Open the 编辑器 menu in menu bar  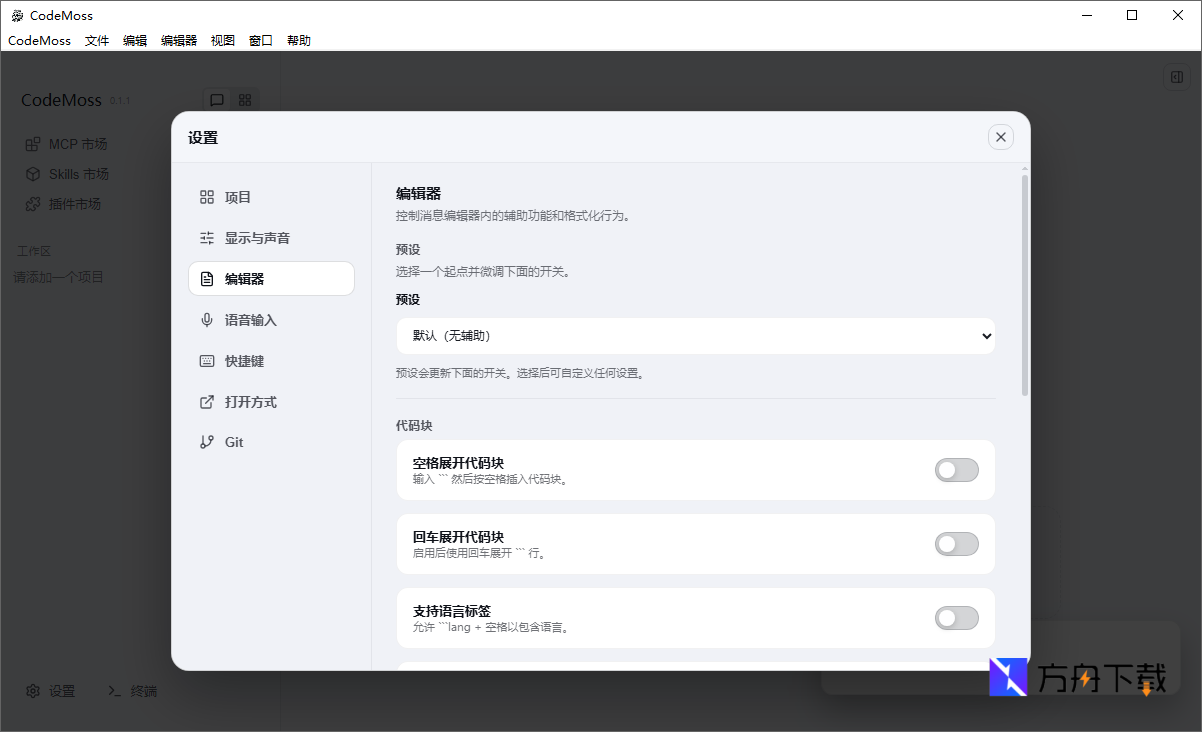click(179, 41)
